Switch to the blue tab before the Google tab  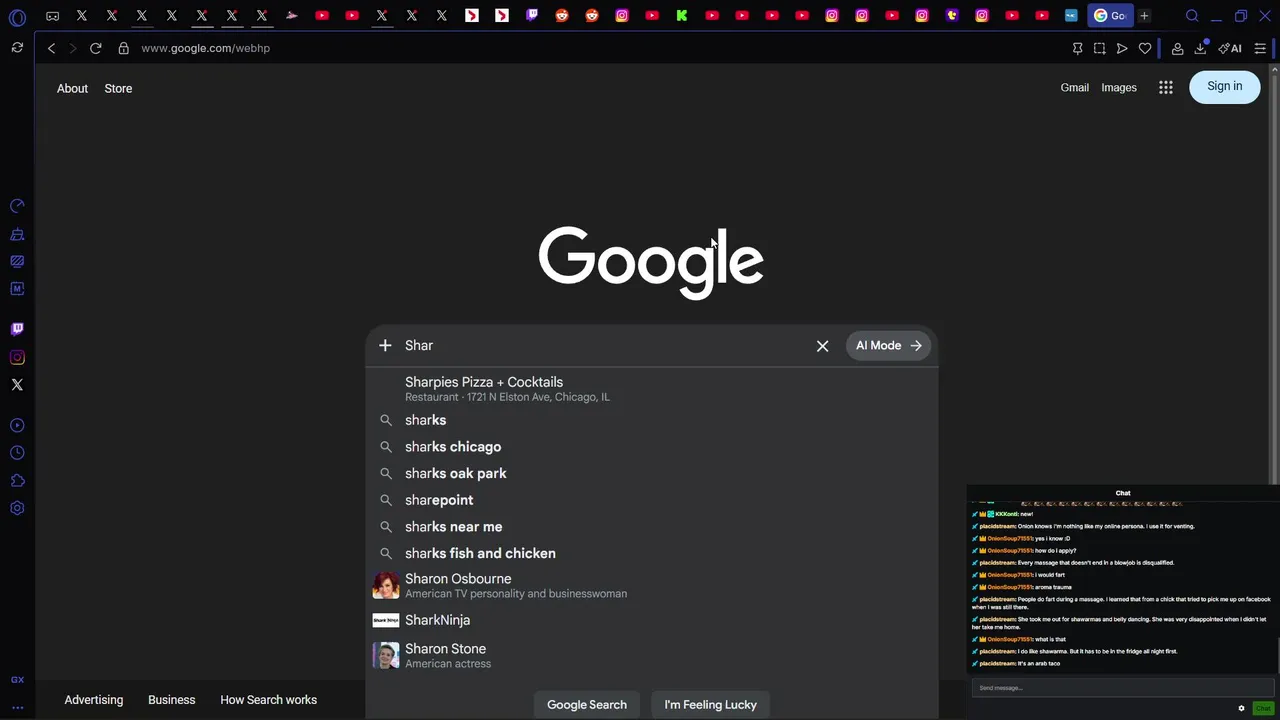1071,16
